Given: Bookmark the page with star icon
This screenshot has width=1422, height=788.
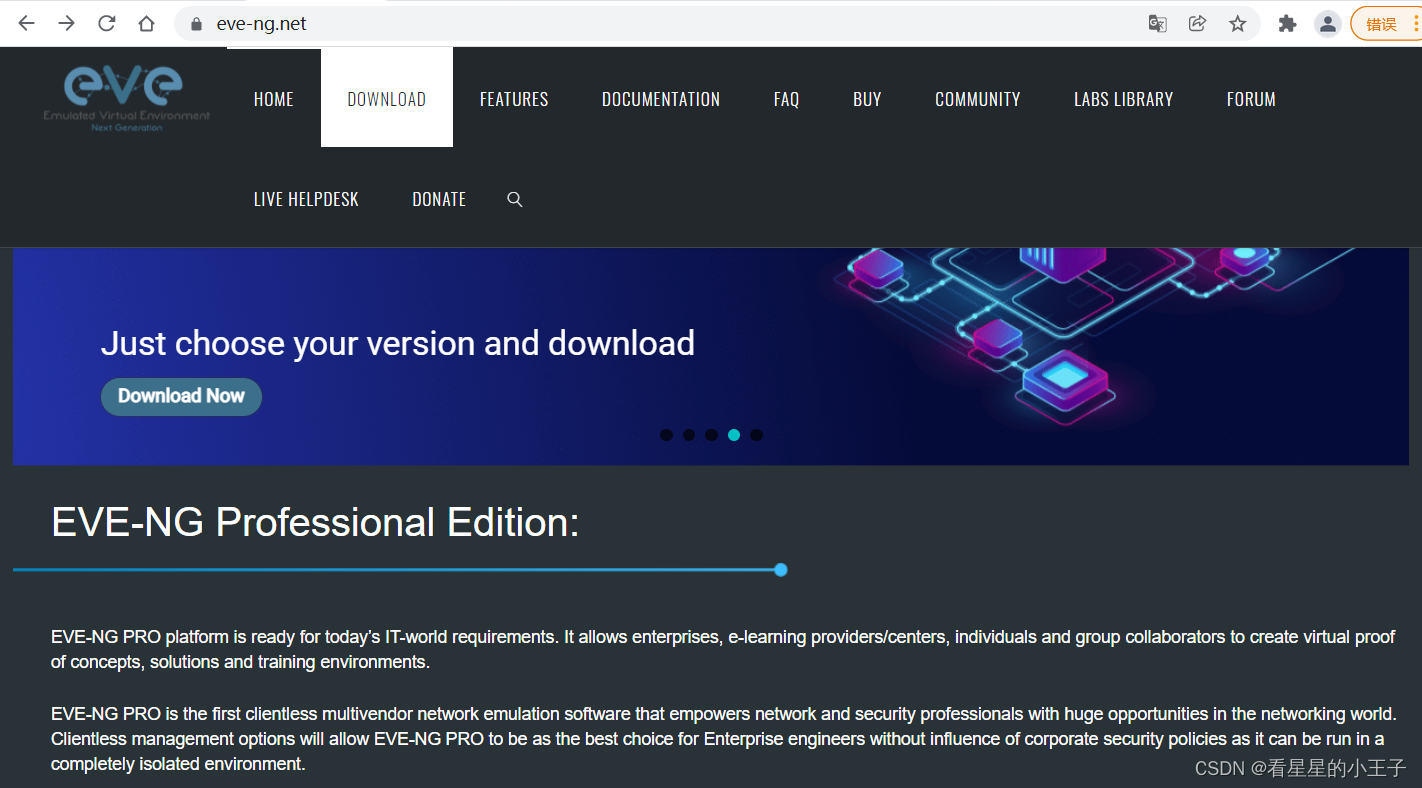Looking at the screenshot, I should tap(1237, 23).
